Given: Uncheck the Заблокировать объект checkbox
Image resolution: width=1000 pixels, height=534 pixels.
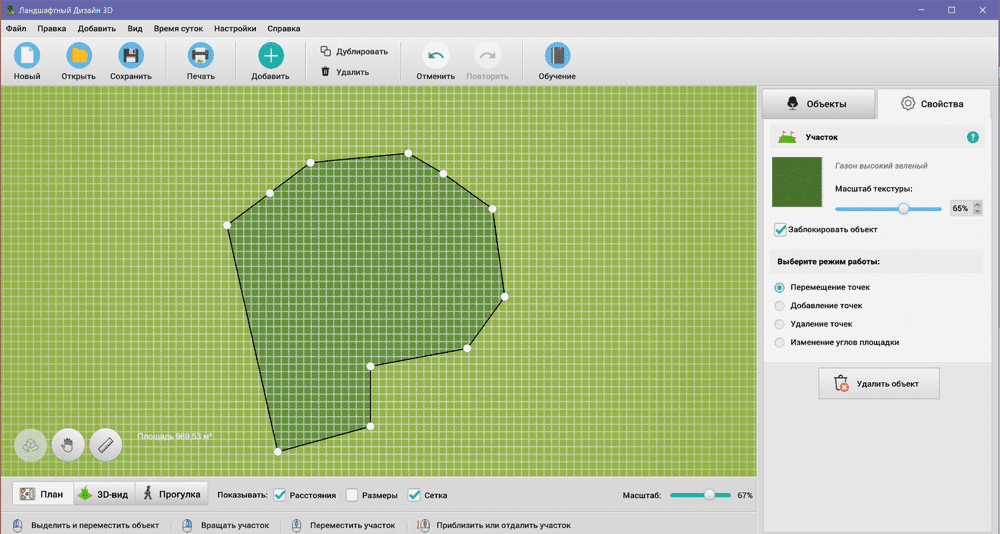Looking at the screenshot, I should coord(781,230).
